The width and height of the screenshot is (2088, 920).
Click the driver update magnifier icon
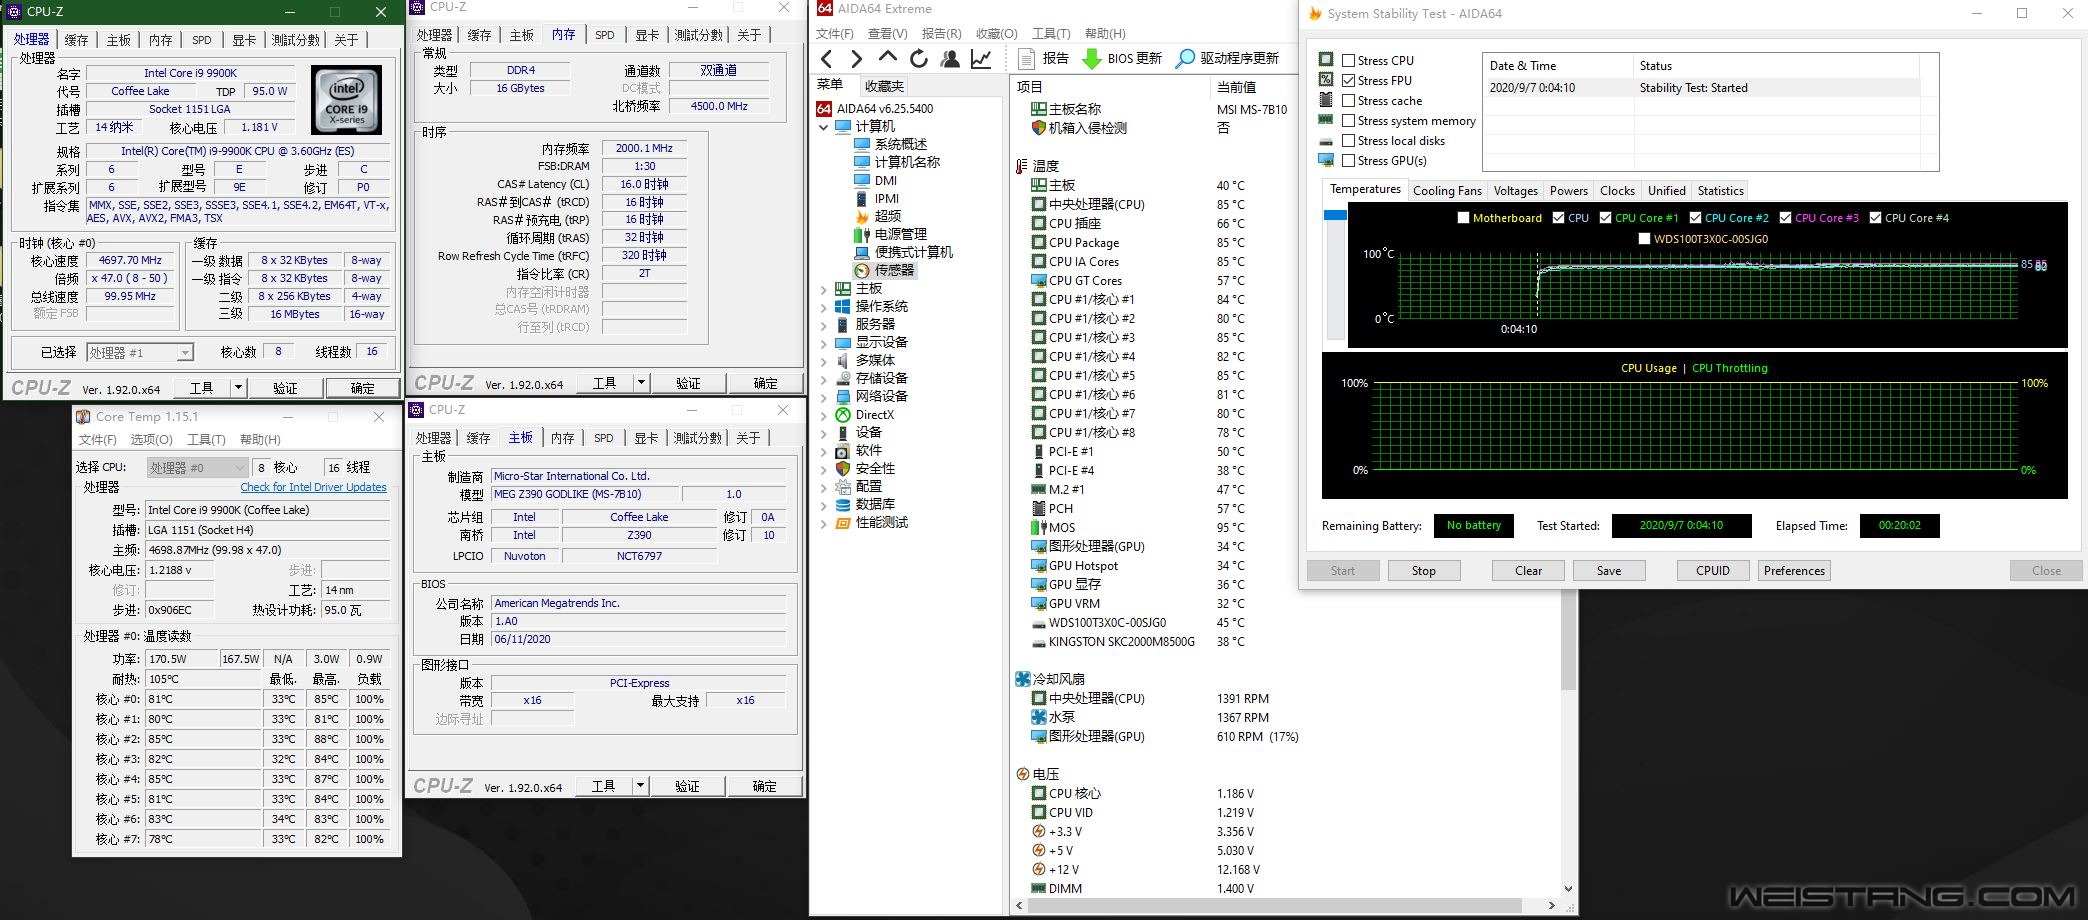pyautogui.click(x=1185, y=59)
